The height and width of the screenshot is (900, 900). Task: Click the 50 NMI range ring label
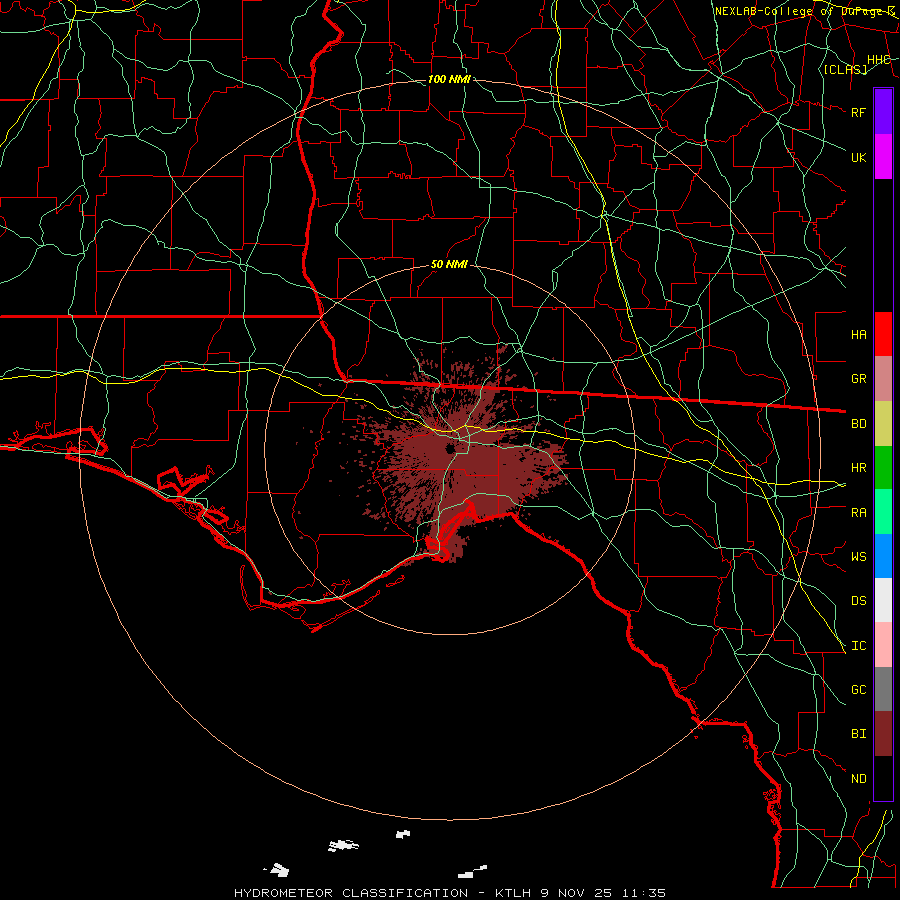[x=449, y=264]
